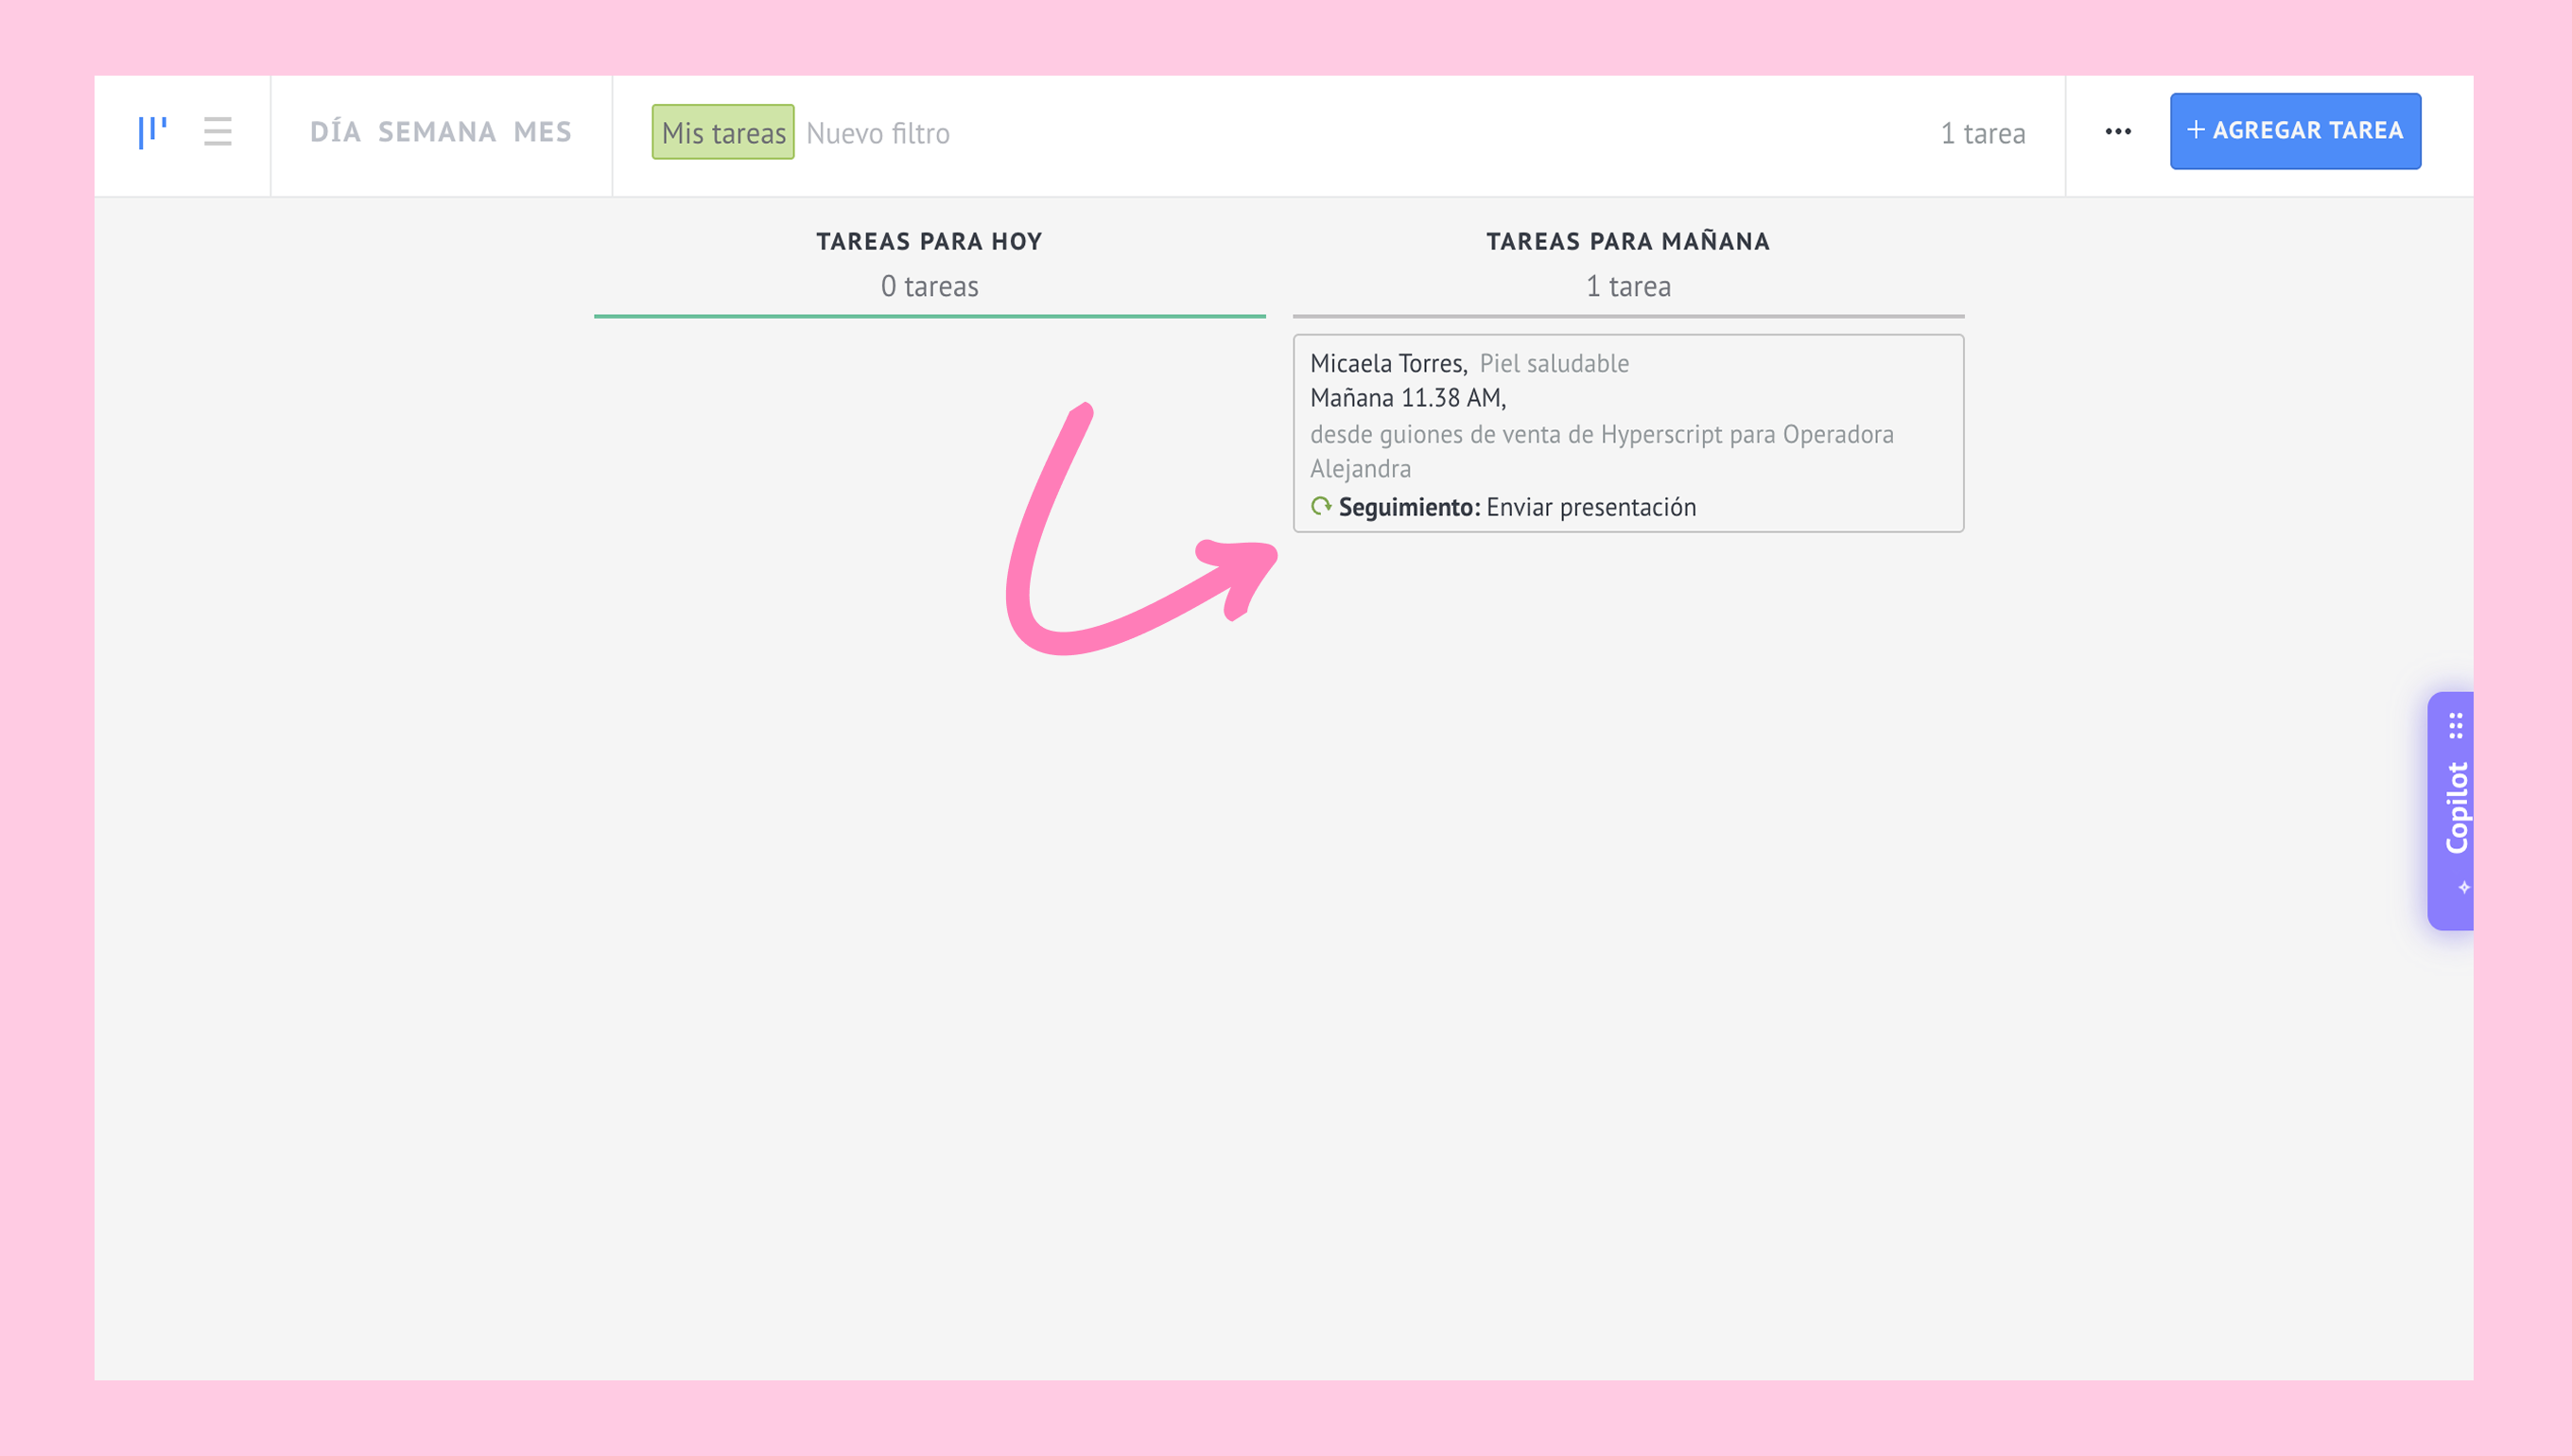Switch to the list view icon
Viewport: 2572px width, 1456px height.
coord(217,131)
